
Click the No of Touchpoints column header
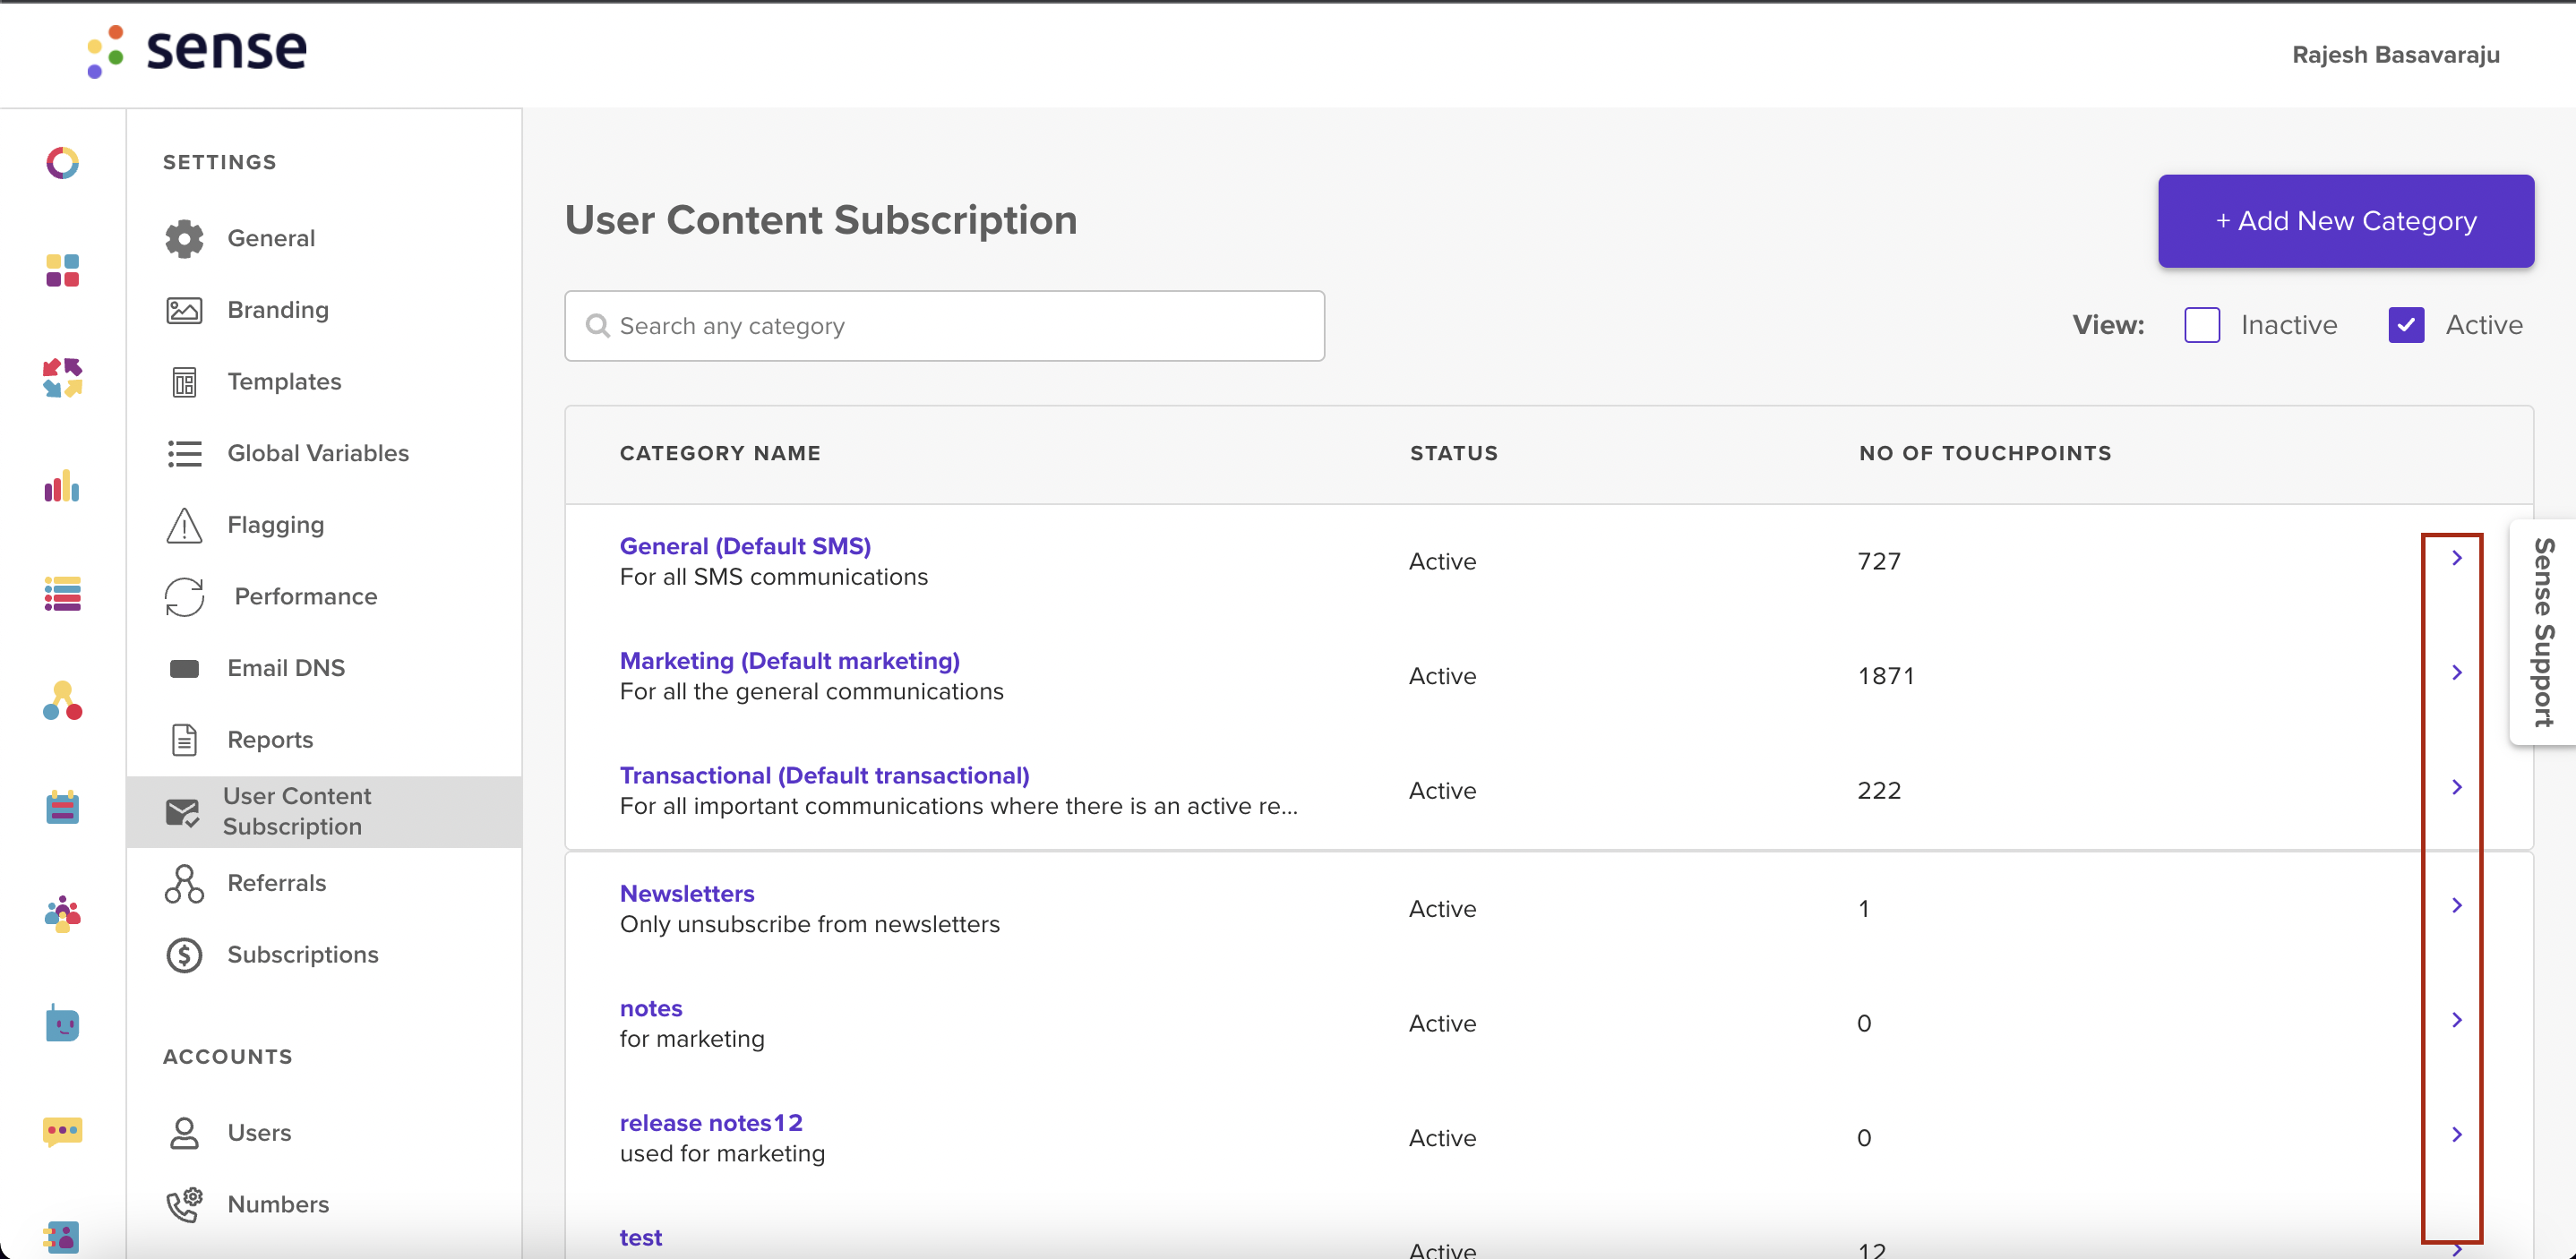pos(1985,454)
